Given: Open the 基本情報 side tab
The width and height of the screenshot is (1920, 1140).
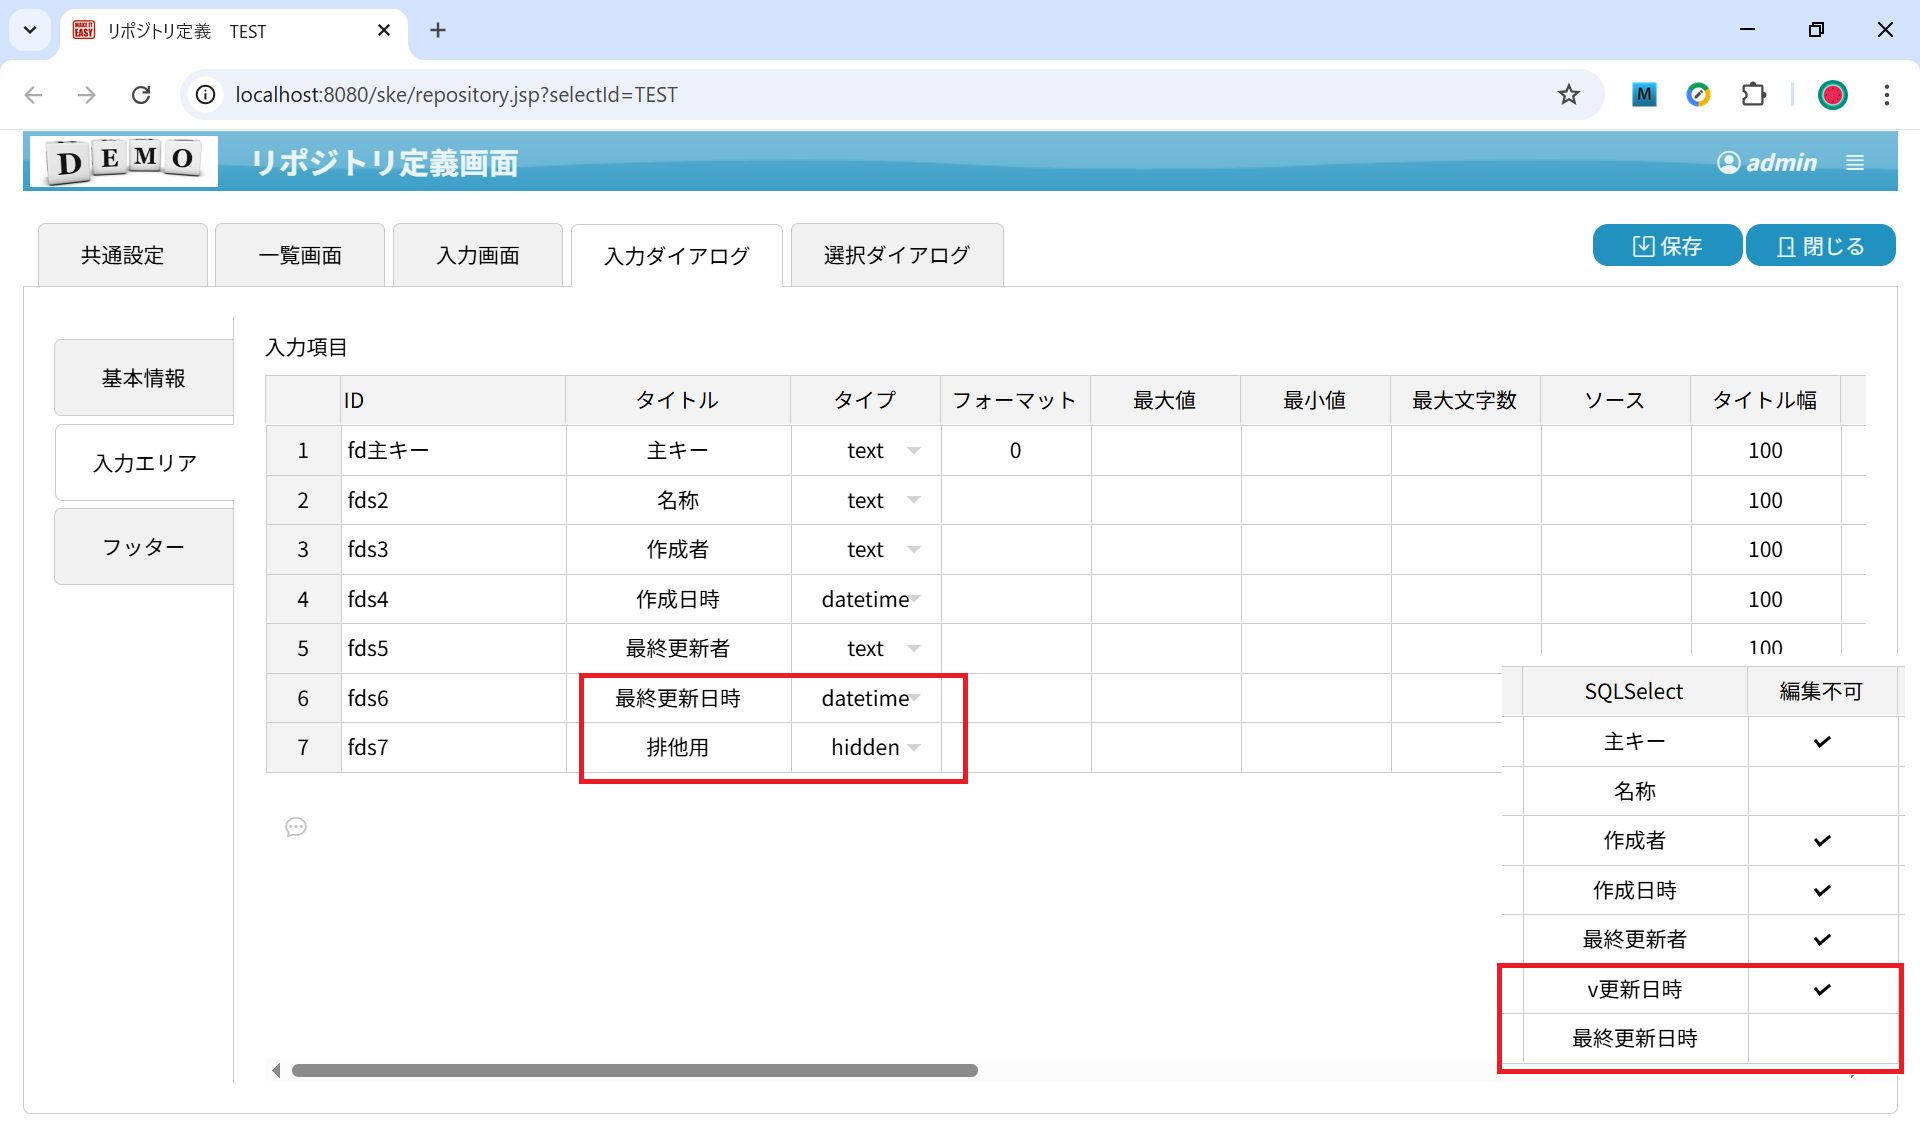Looking at the screenshot, I should click(144, 378).
